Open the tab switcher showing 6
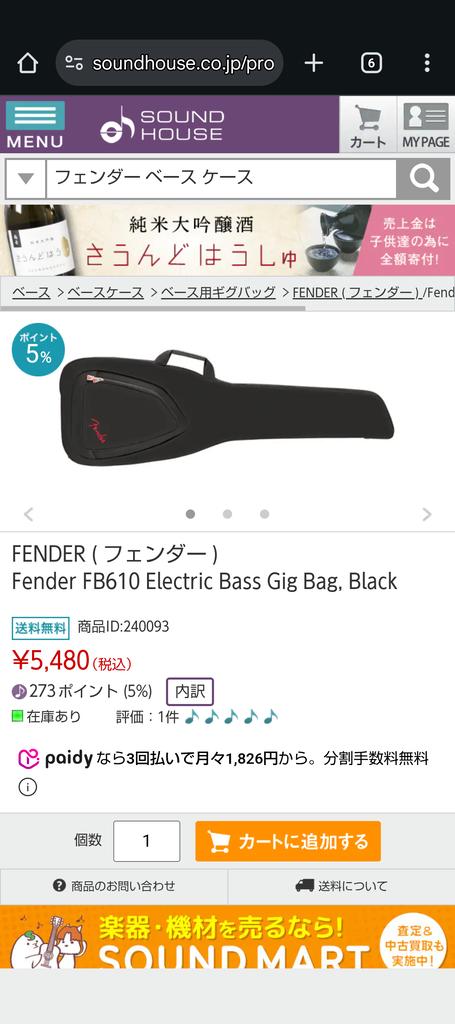455x1024 pixels. (371, 63)
